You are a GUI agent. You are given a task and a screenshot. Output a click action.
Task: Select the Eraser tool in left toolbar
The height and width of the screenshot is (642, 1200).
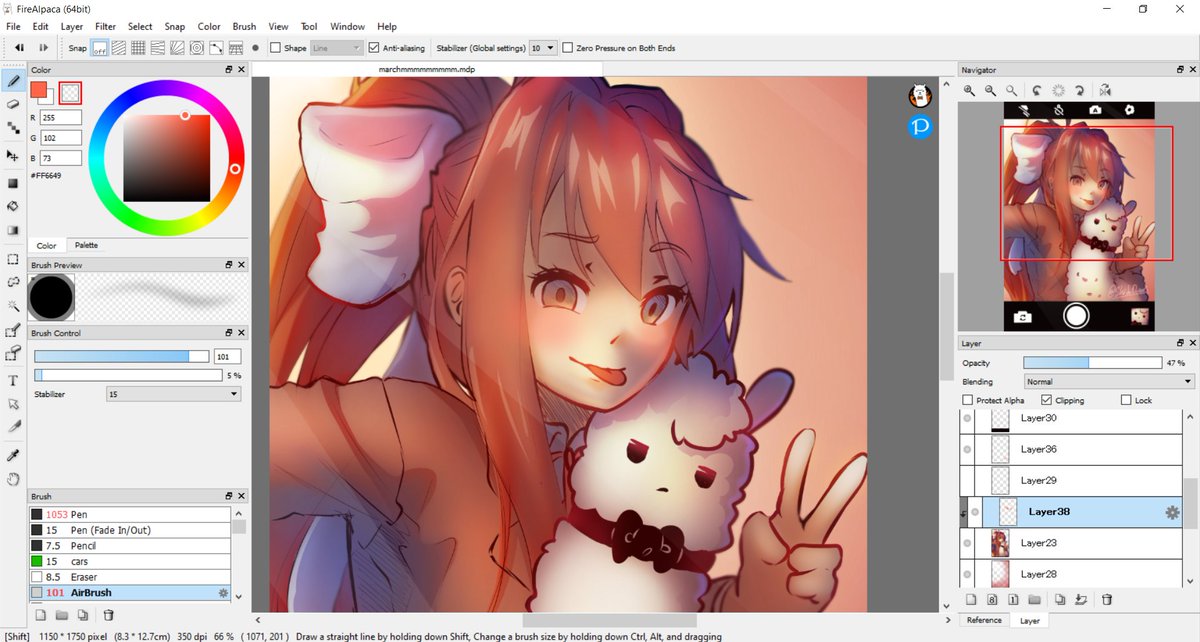(x=13, y=103)
